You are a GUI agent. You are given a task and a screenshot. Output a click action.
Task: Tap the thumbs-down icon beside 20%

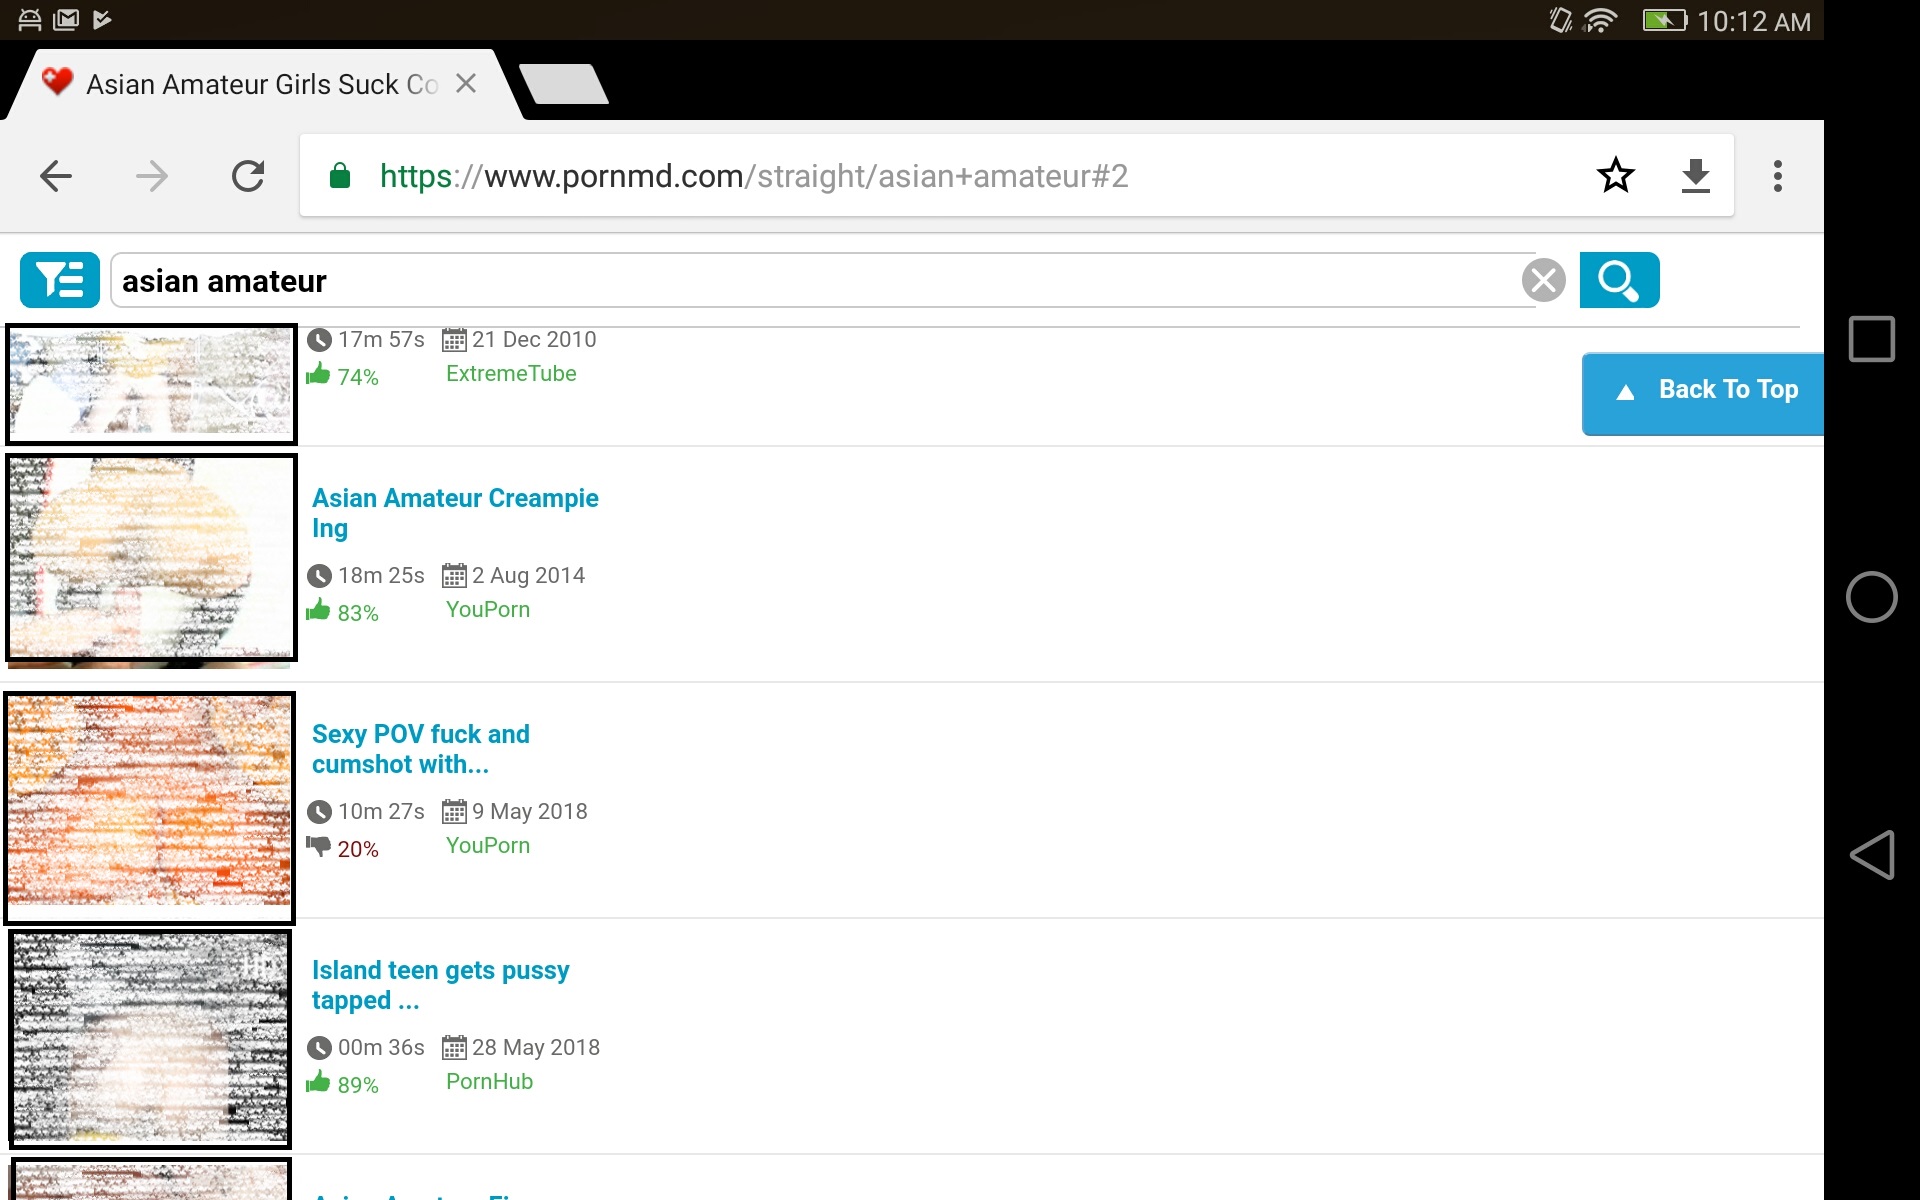click(318, 847)
